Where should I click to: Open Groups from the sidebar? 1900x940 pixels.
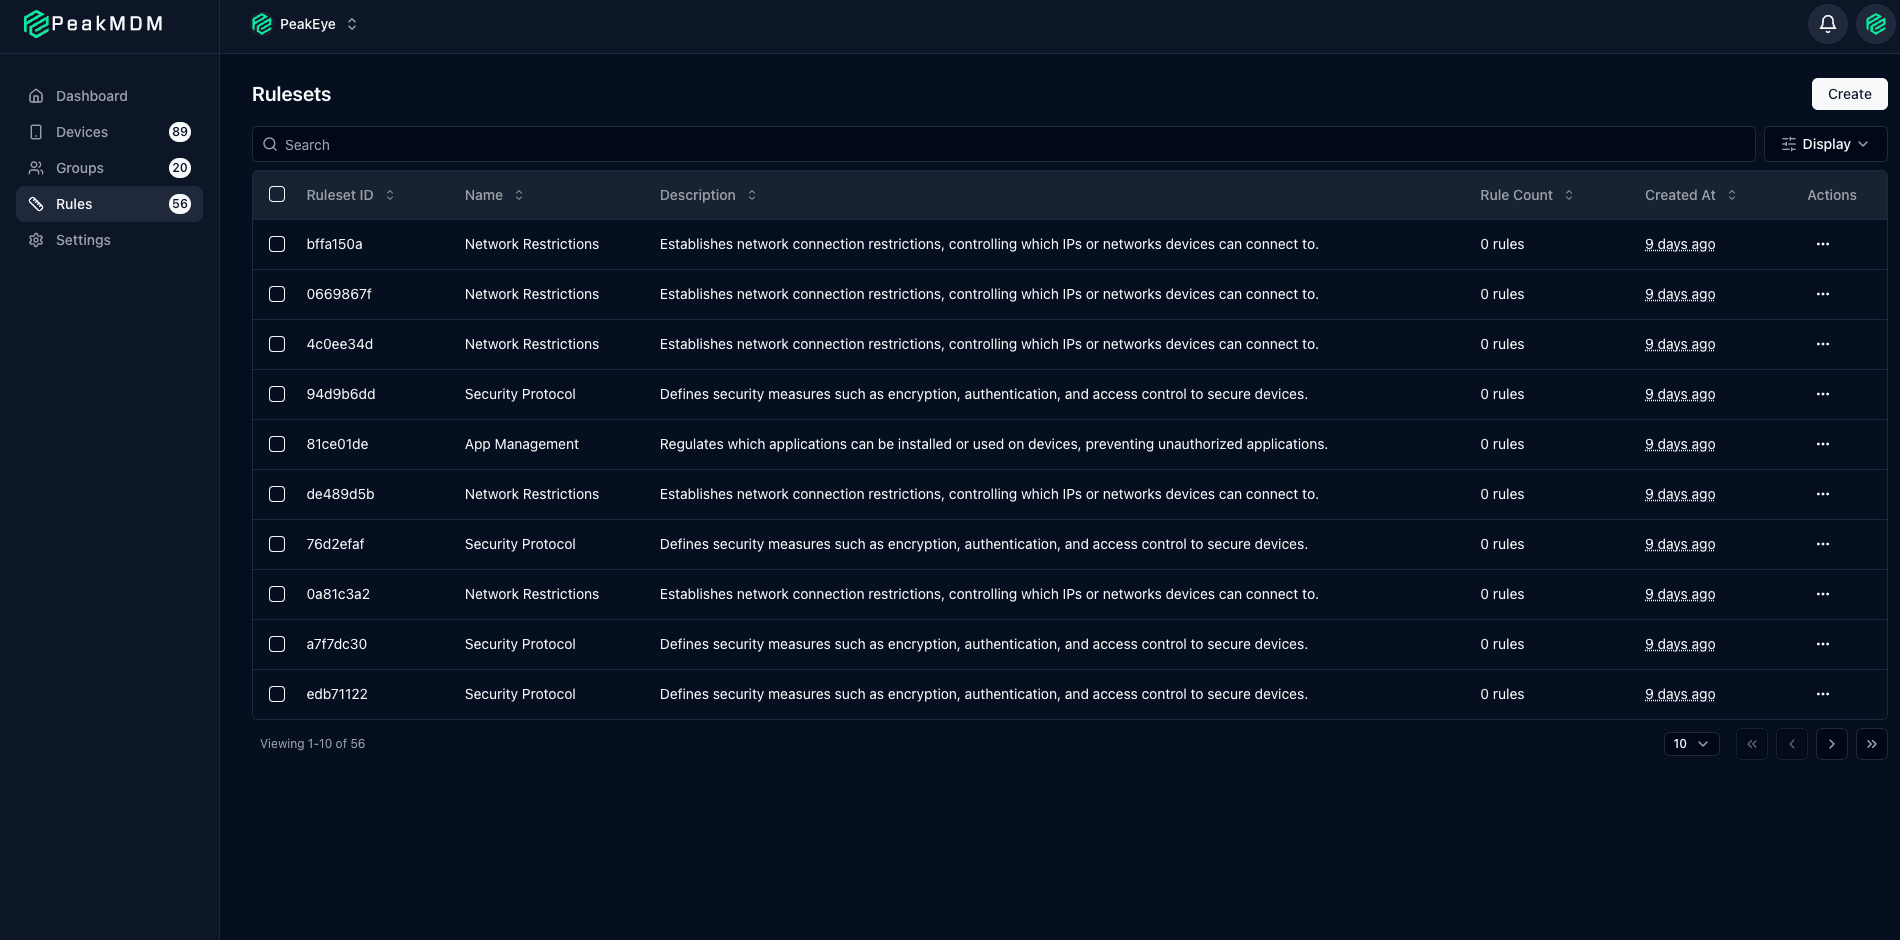(x=109, y=168)
